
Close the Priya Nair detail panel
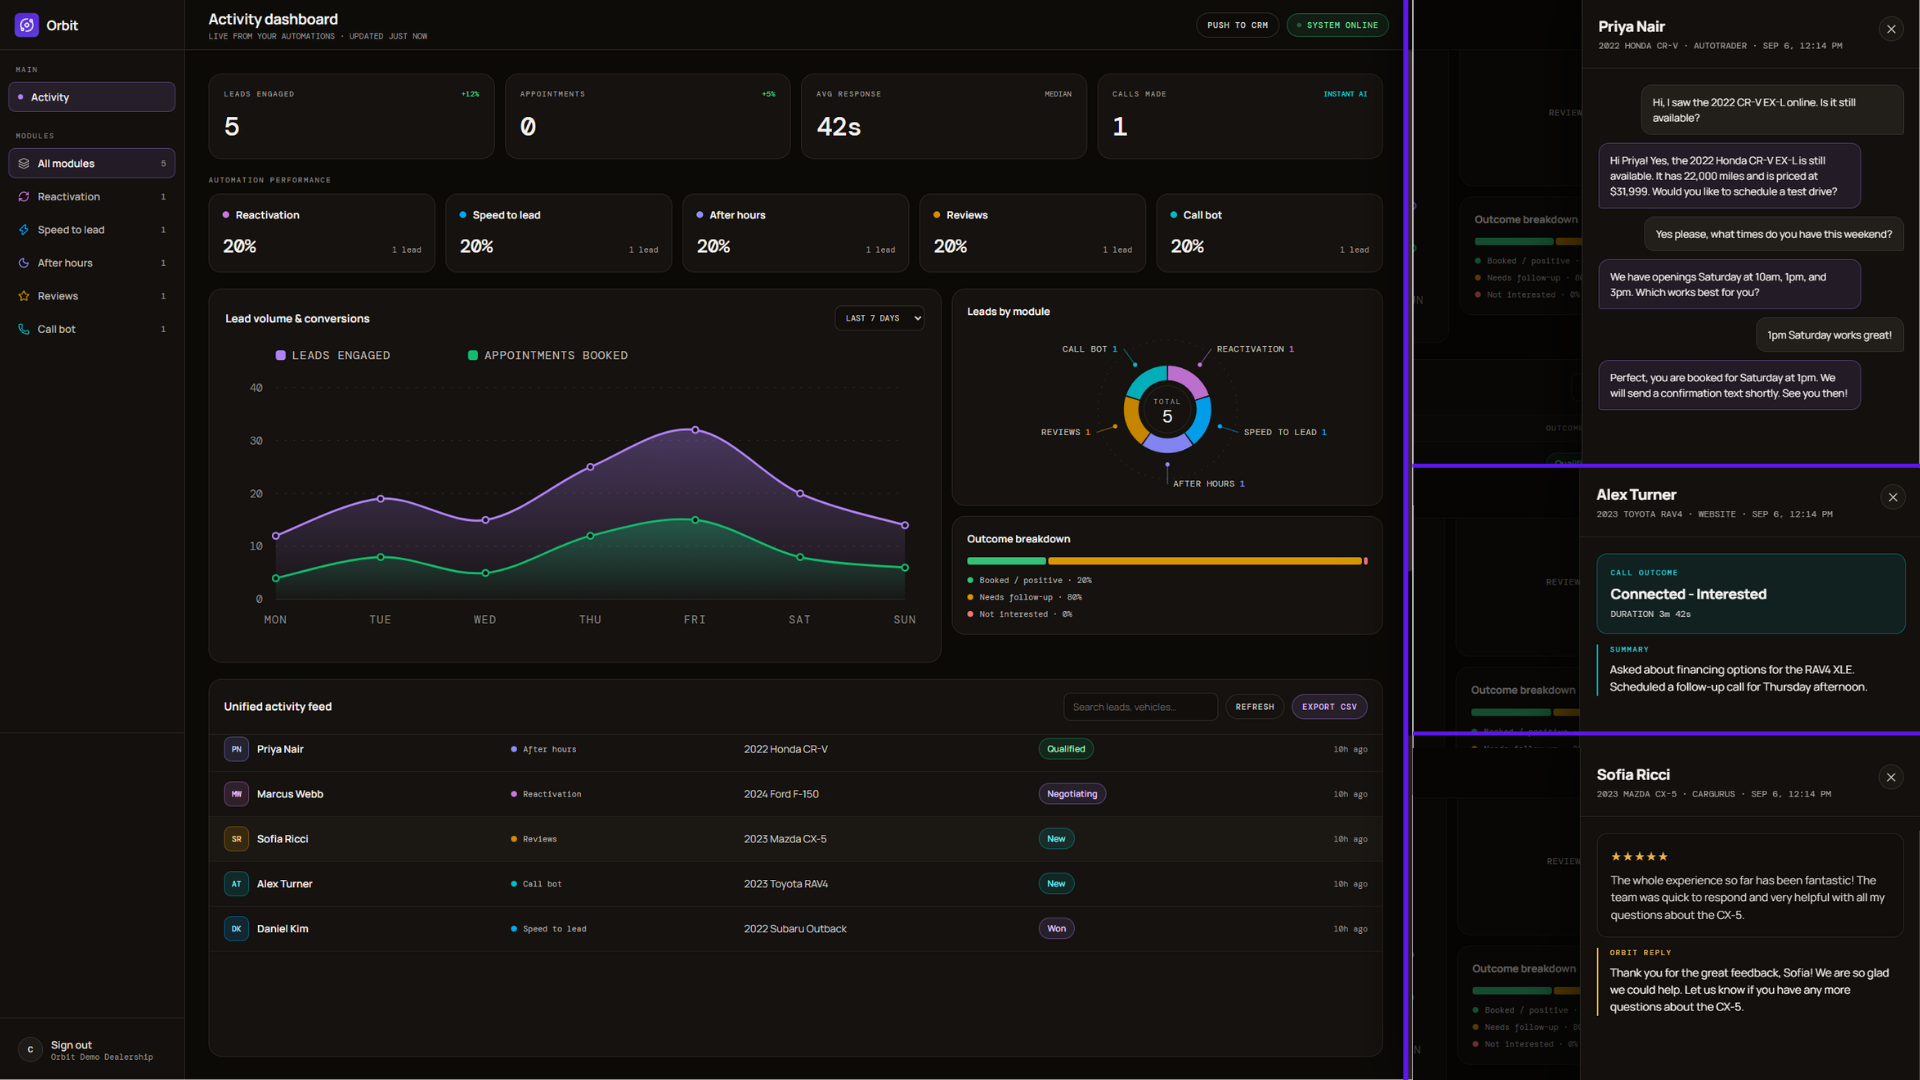(x=1891, y=29)
